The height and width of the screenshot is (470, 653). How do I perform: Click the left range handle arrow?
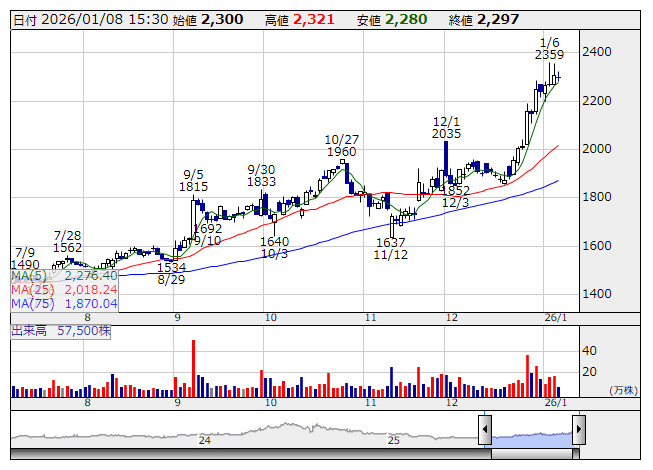485,430
